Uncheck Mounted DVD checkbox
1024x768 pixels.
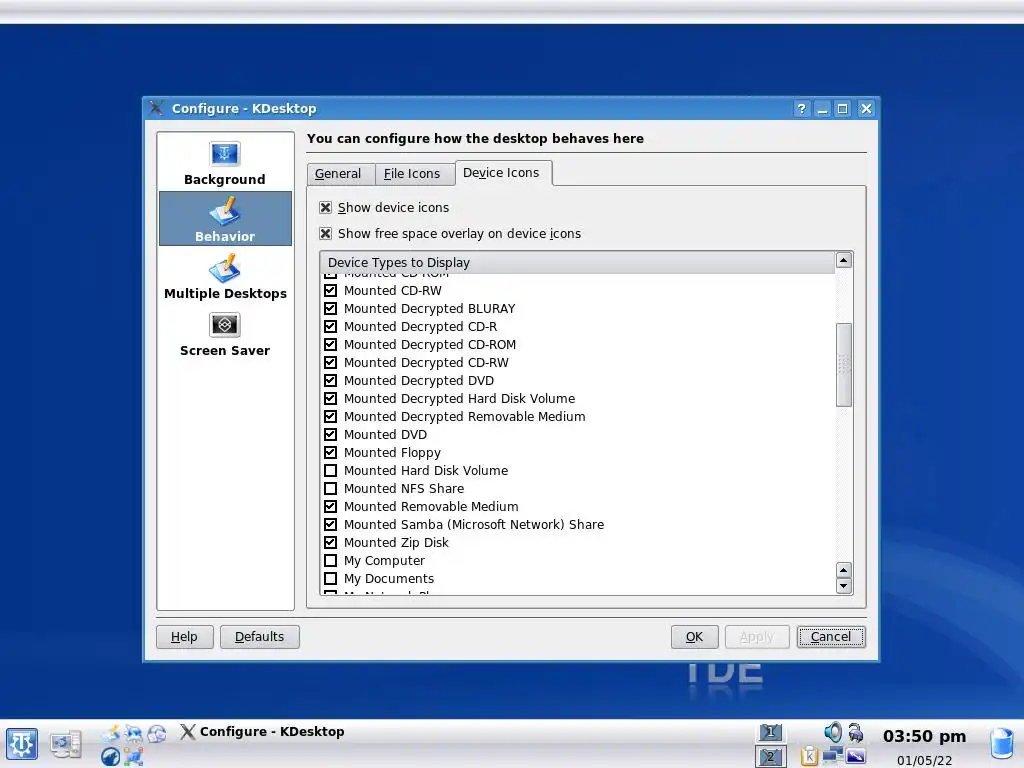point(330,434)
